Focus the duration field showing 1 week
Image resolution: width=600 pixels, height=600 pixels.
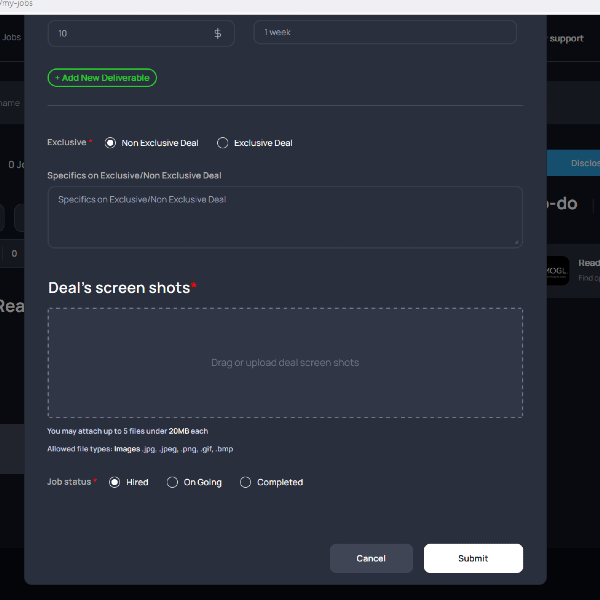tap(385, 33)
